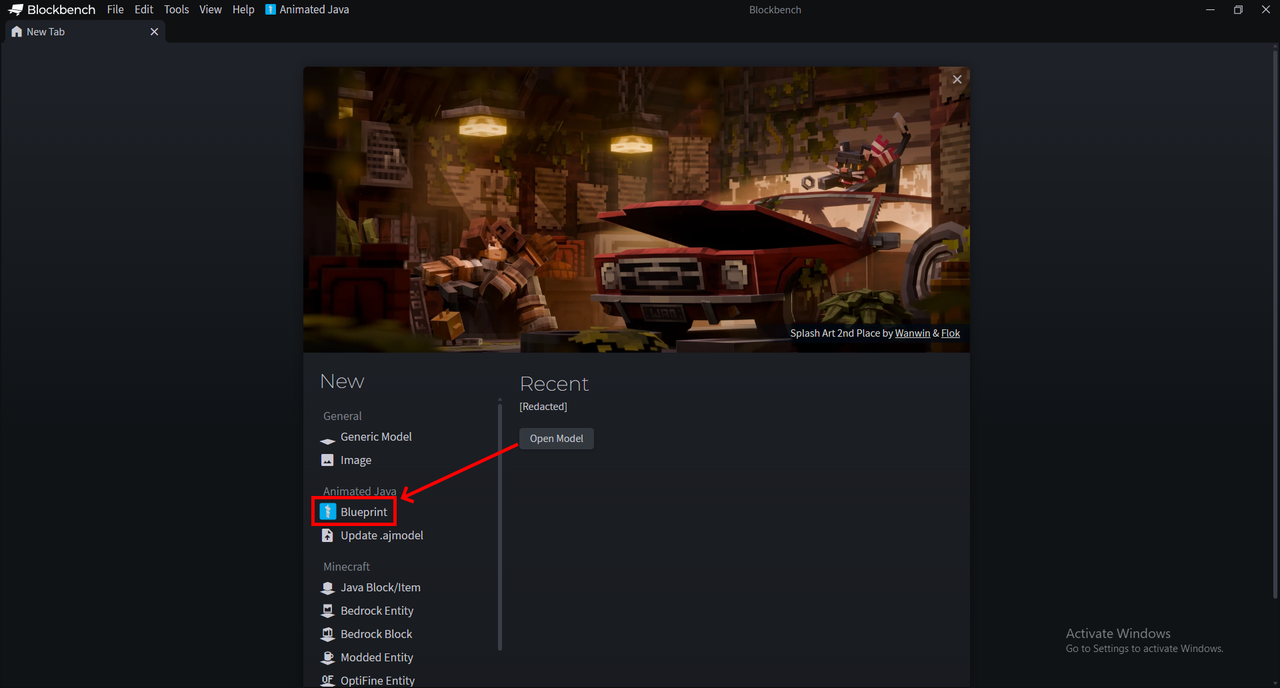This screenshot has width=1280, height=688.
Task: Restore down the Blockbench window
Action: (1238, 10)
